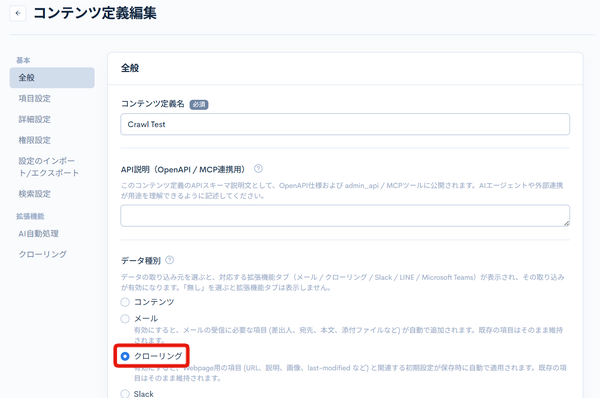600x398 pixels.
Task: Focus the コンテンツ定義名 field with Crawl Test
Action: tap(345, 124)
